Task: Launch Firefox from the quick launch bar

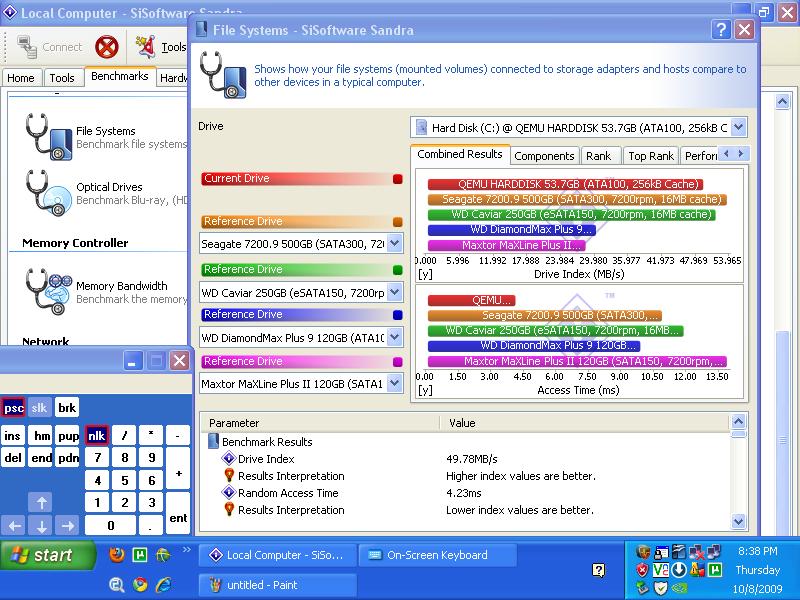Action: click(117, 555)
